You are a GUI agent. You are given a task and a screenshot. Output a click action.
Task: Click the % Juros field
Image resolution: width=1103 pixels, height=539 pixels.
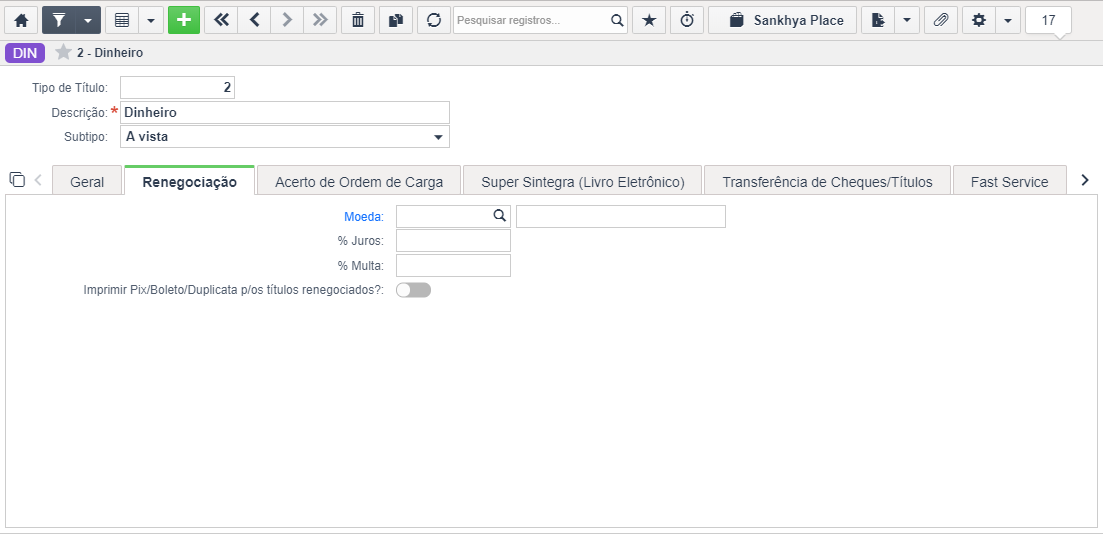[x=454, y=241]
